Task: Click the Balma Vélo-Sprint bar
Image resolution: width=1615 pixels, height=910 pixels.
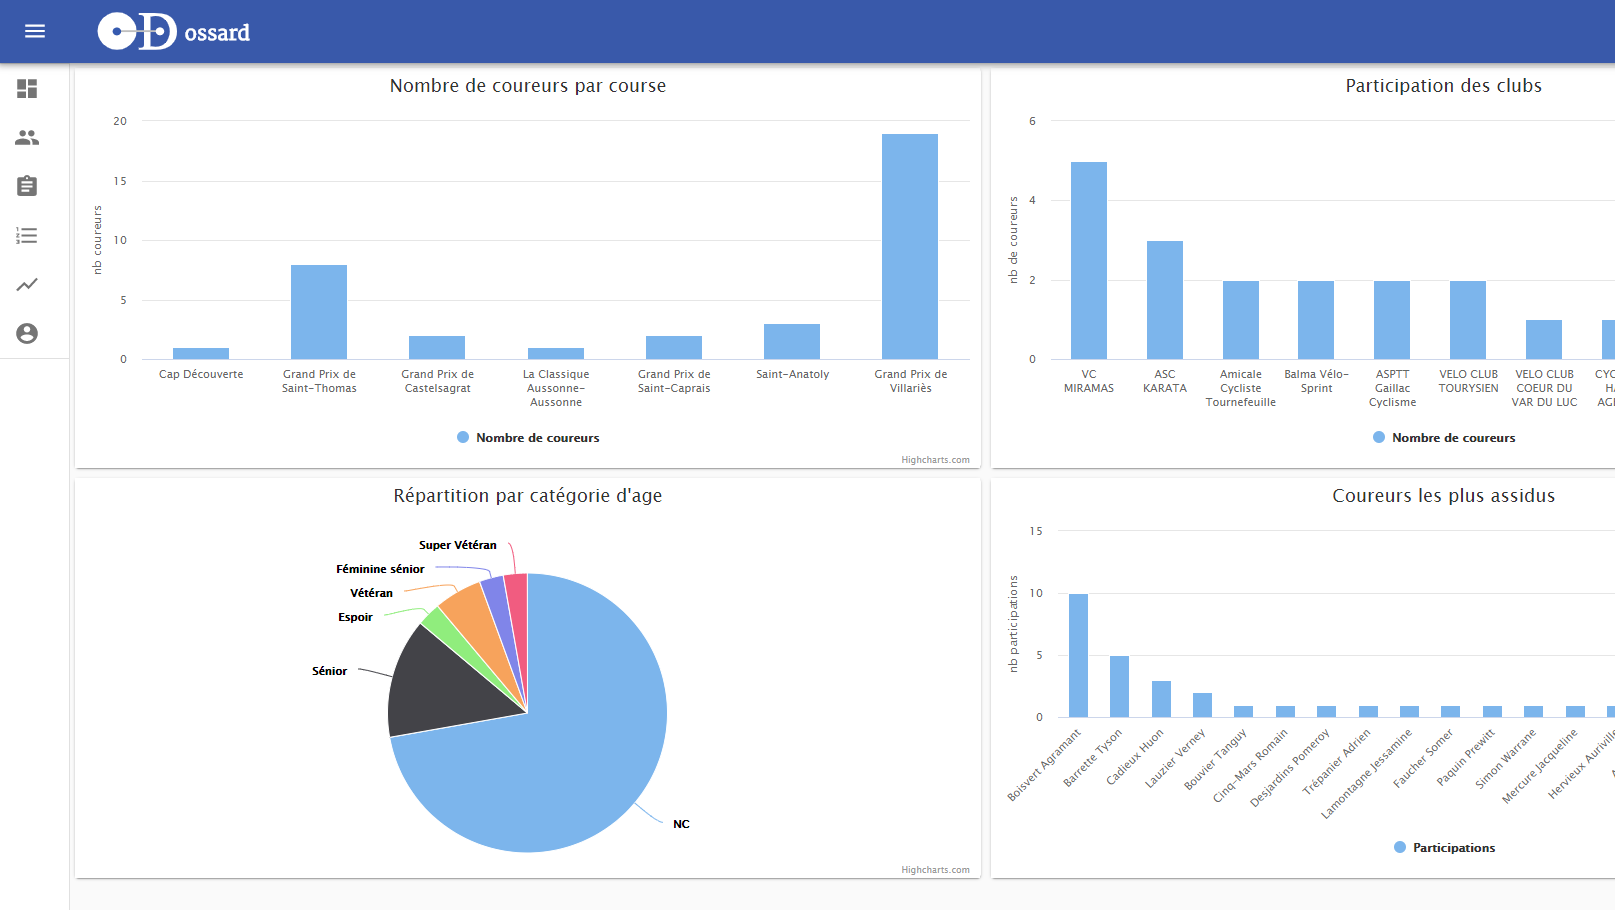Action: (x=1316, y=320)
